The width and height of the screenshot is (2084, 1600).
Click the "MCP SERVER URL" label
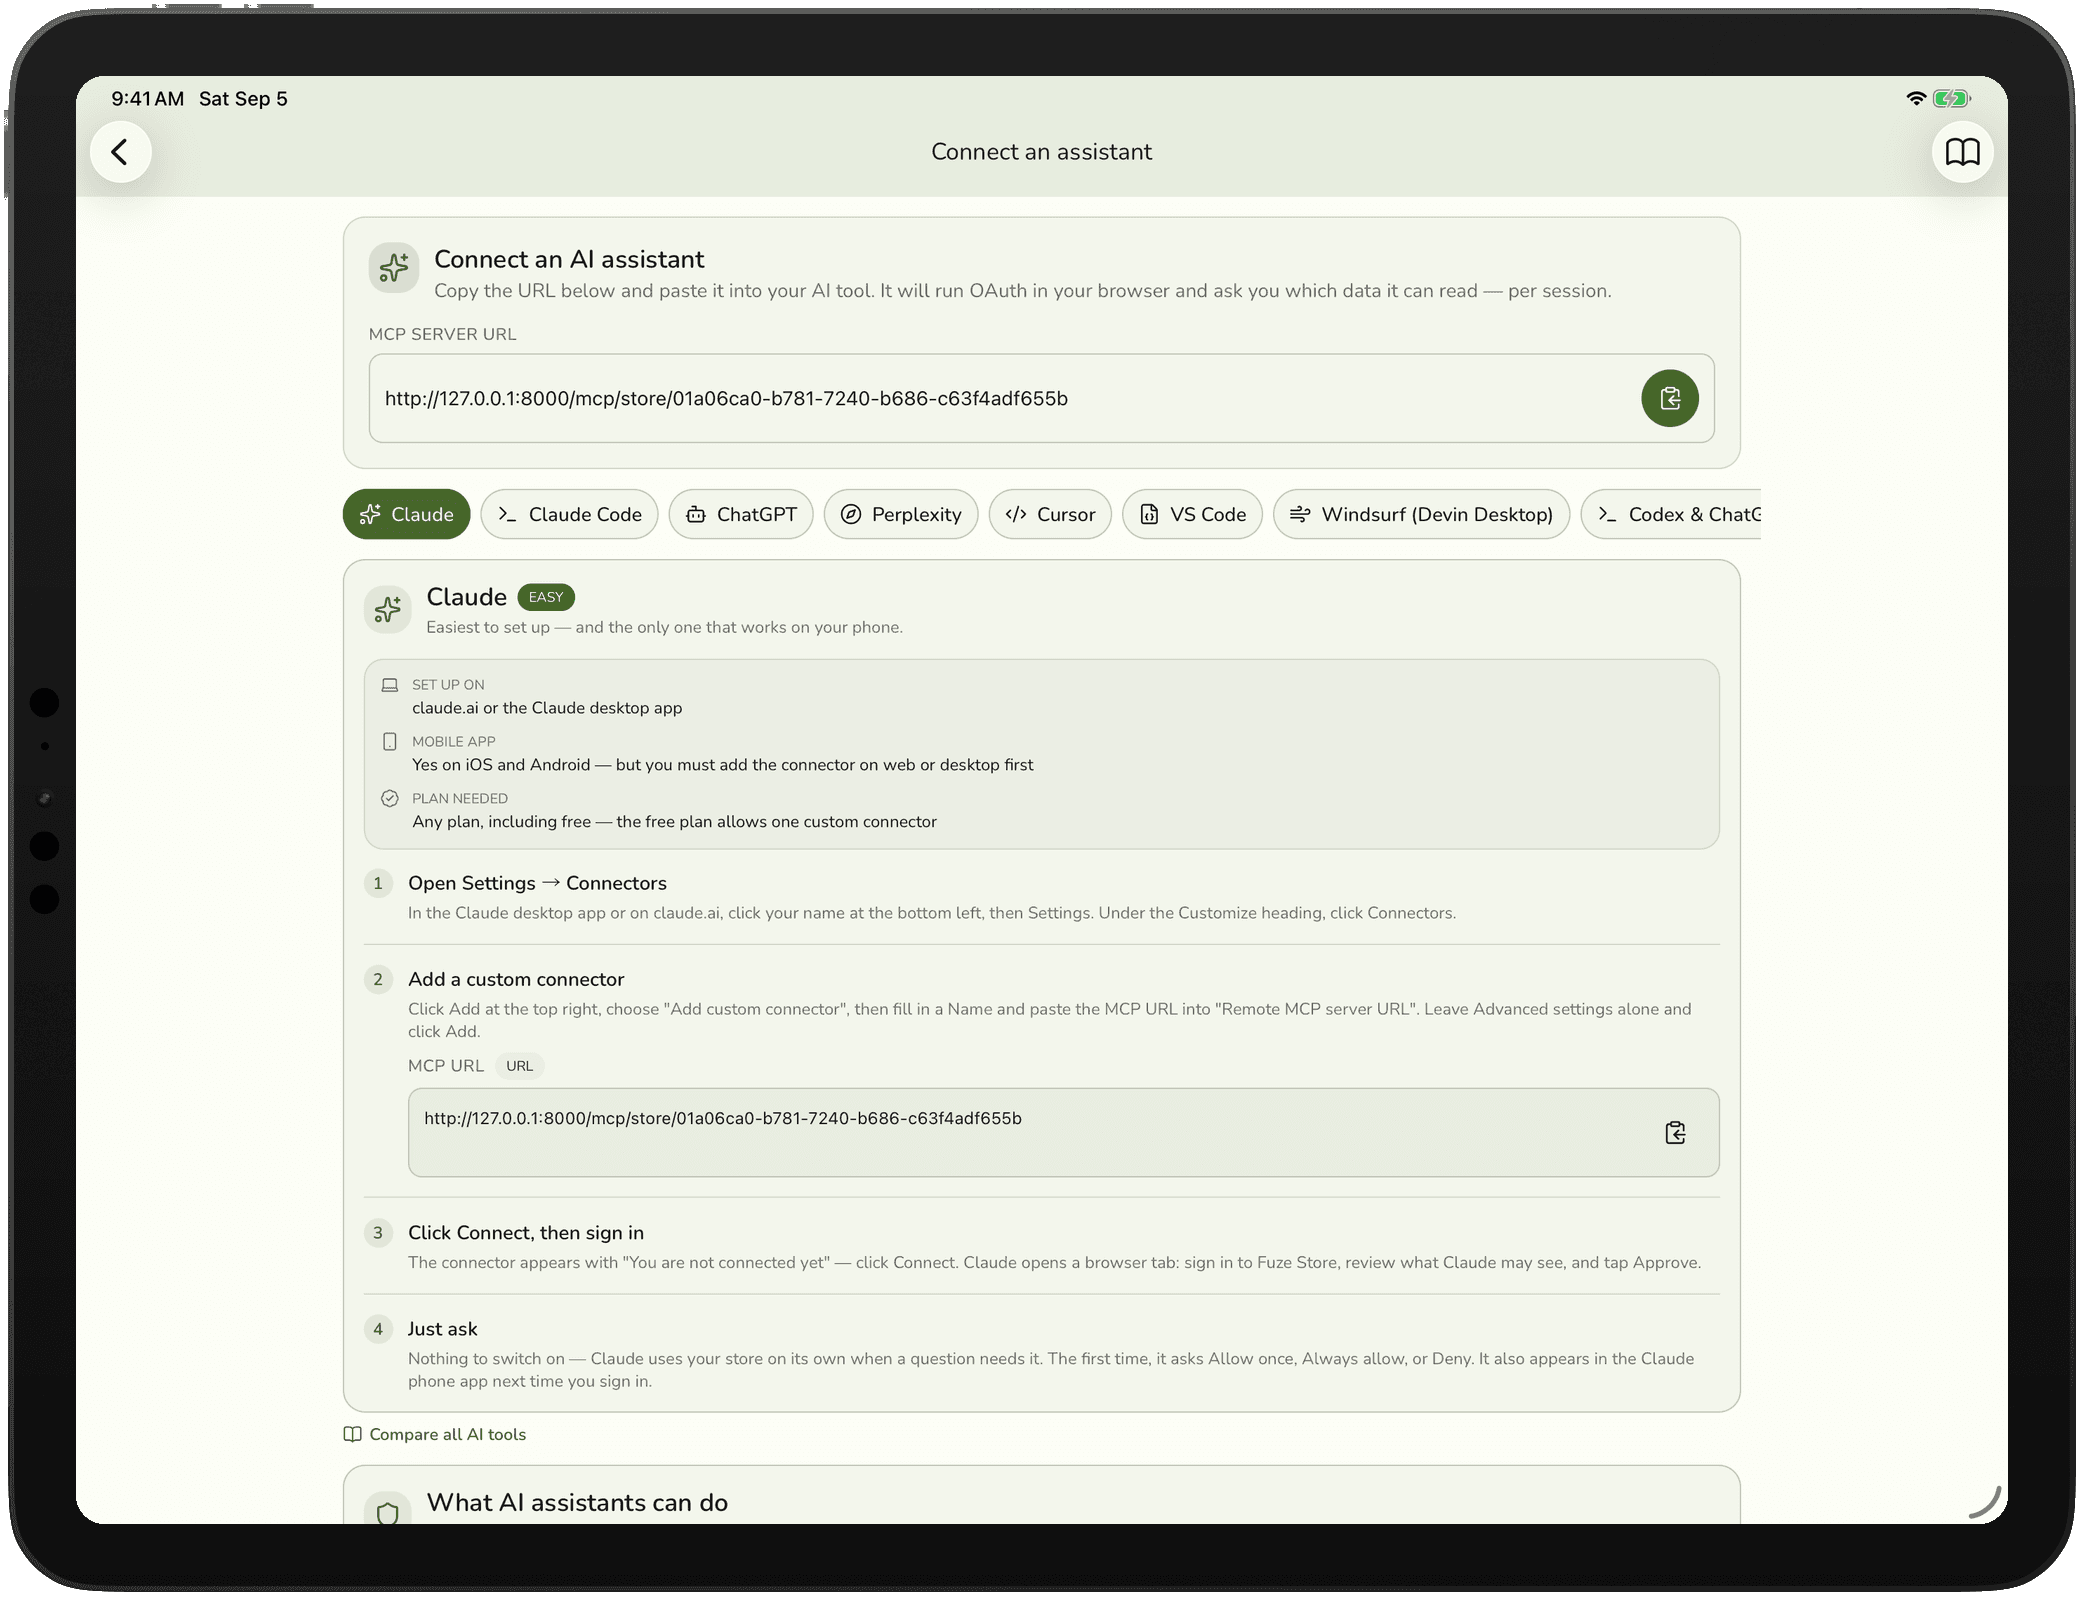442,334
